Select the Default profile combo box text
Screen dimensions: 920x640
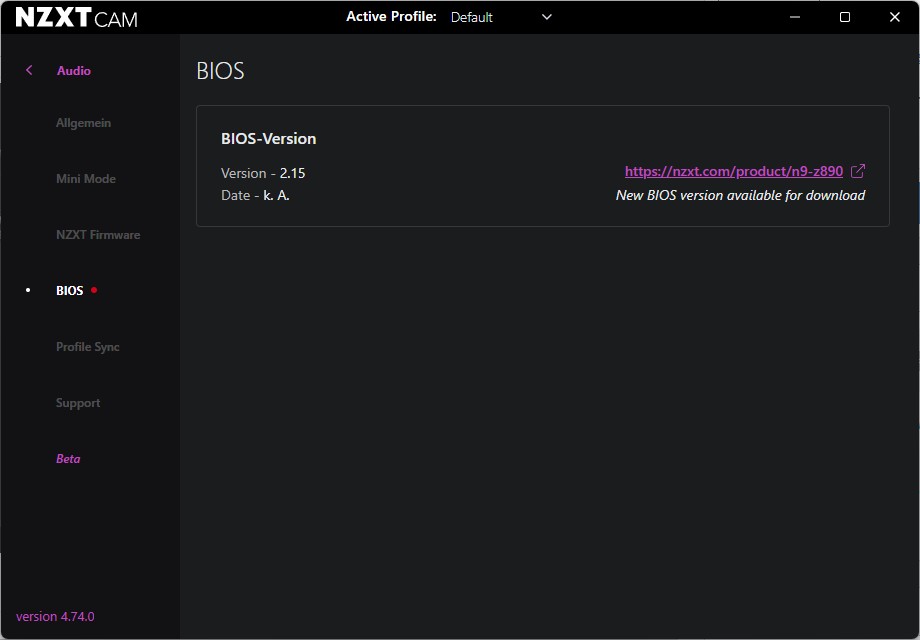pyautogui.click(x=472, y=17)
